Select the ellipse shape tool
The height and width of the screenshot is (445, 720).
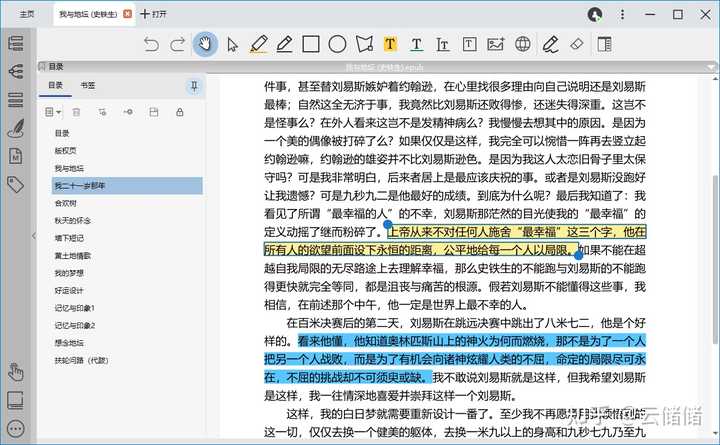[x=337, y=44]
